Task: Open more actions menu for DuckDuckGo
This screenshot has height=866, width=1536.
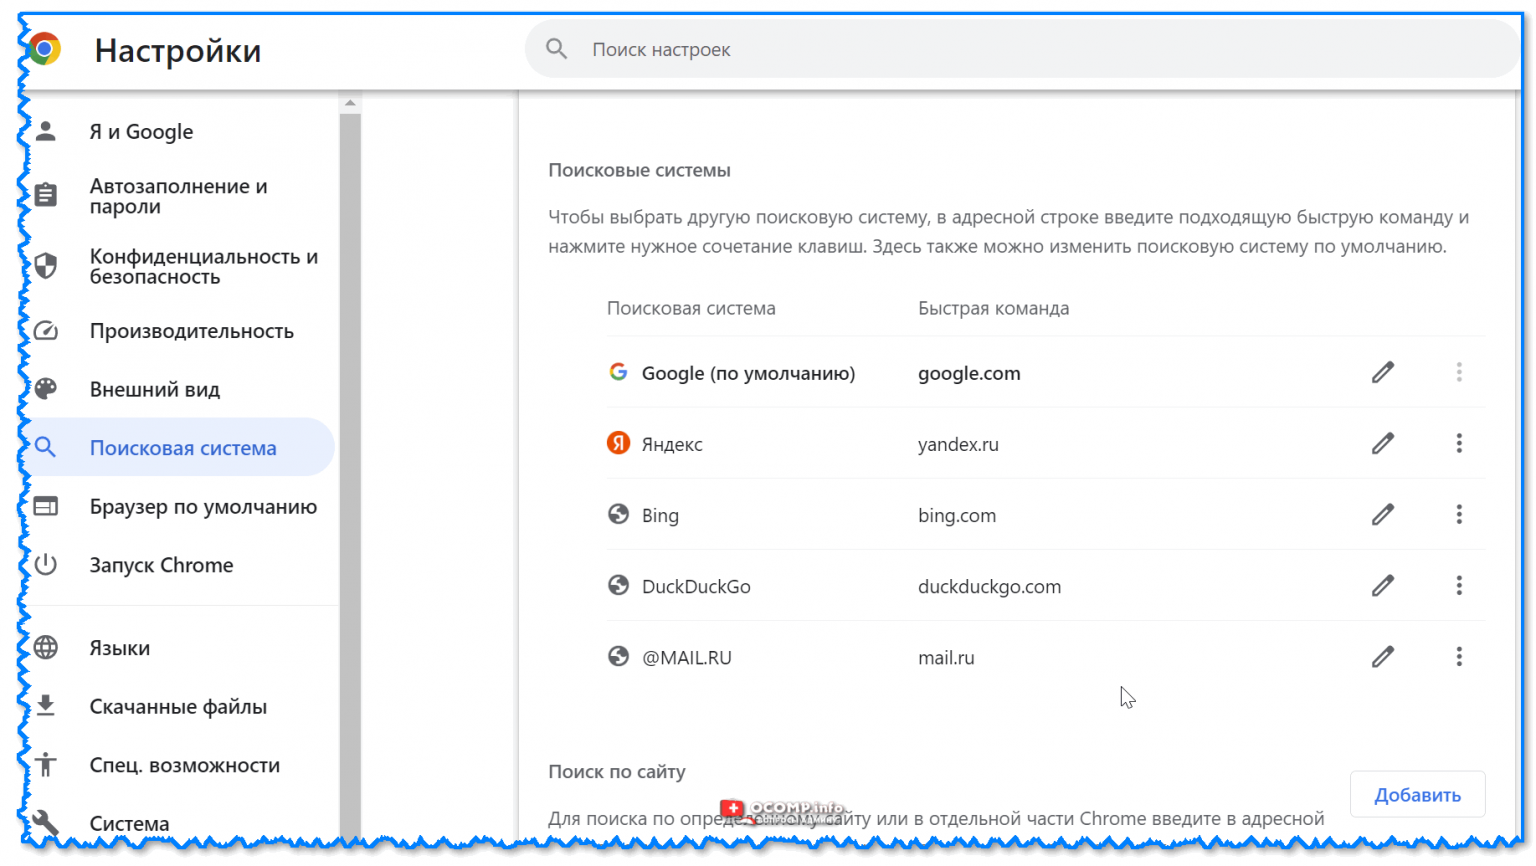Action: click(x=1459, y=585)
